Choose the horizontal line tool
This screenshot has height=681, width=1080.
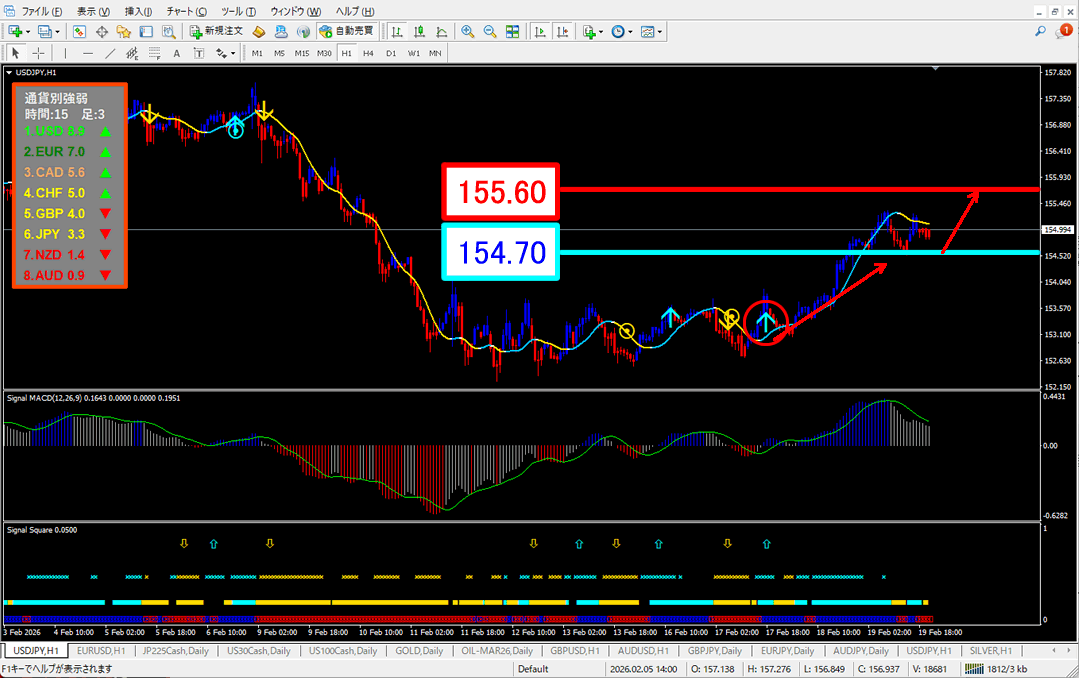coord(88,53)
